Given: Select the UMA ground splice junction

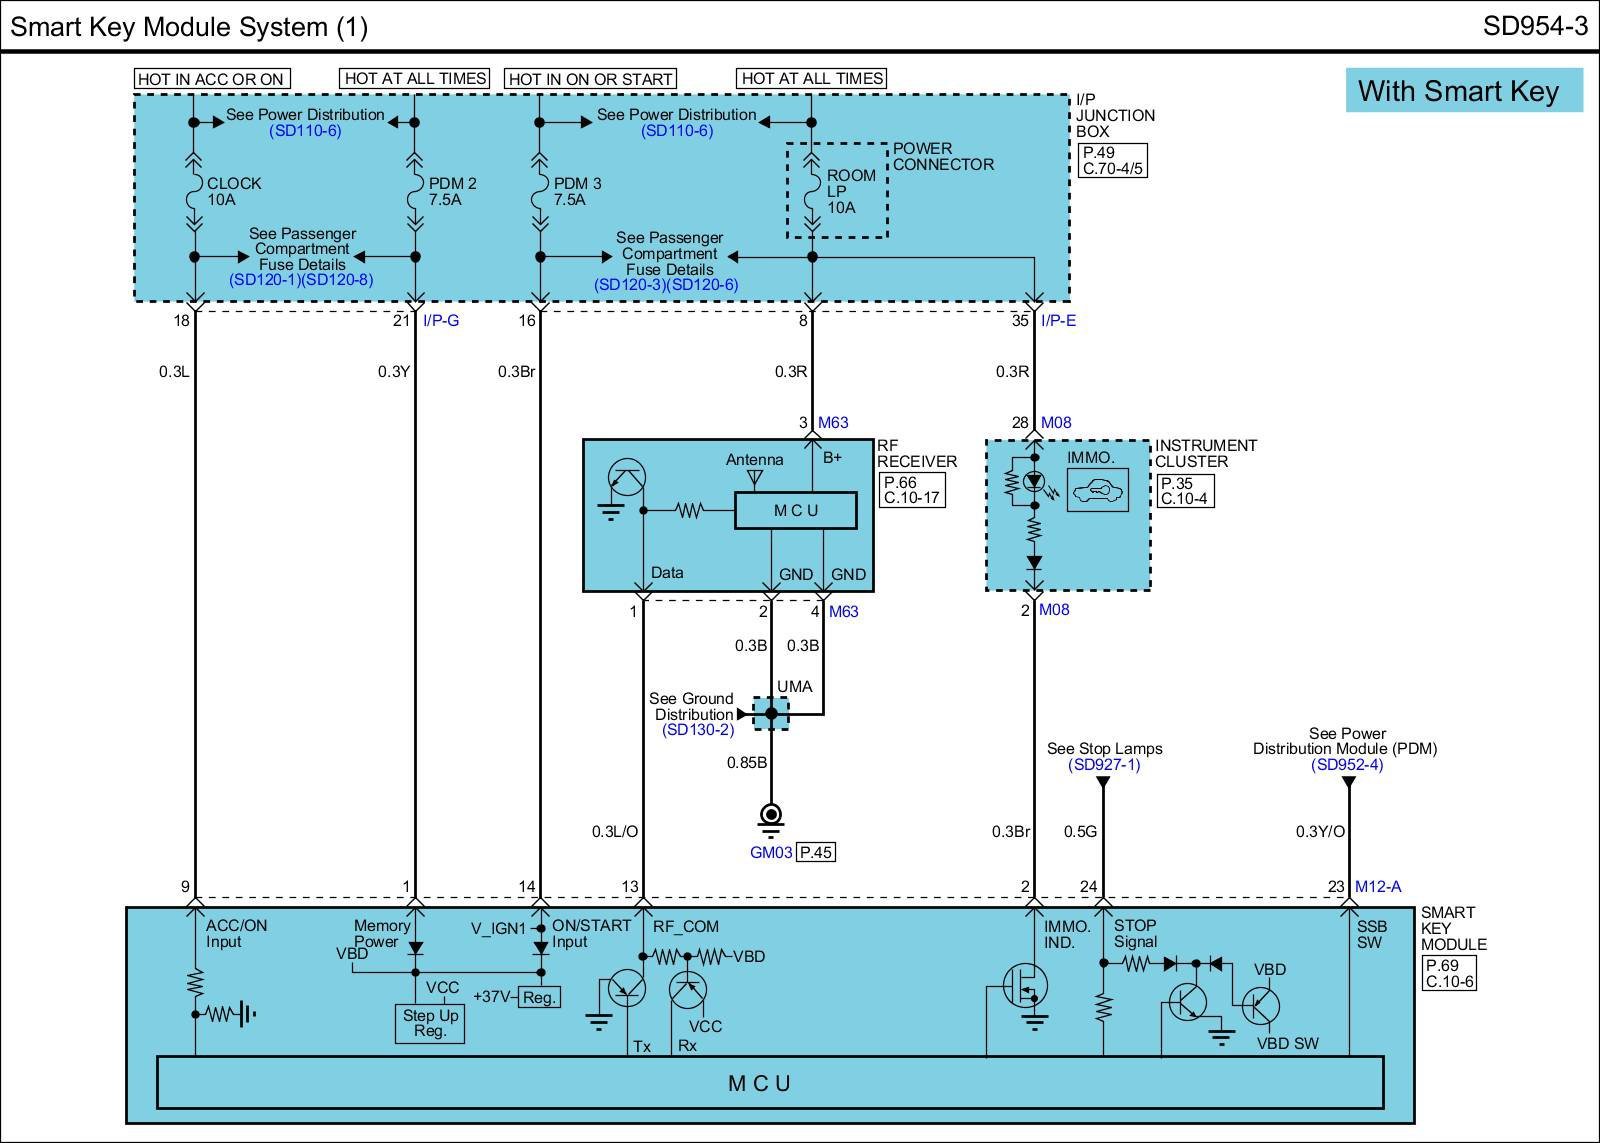Looking at the screenshot, I should coord(771,714).
